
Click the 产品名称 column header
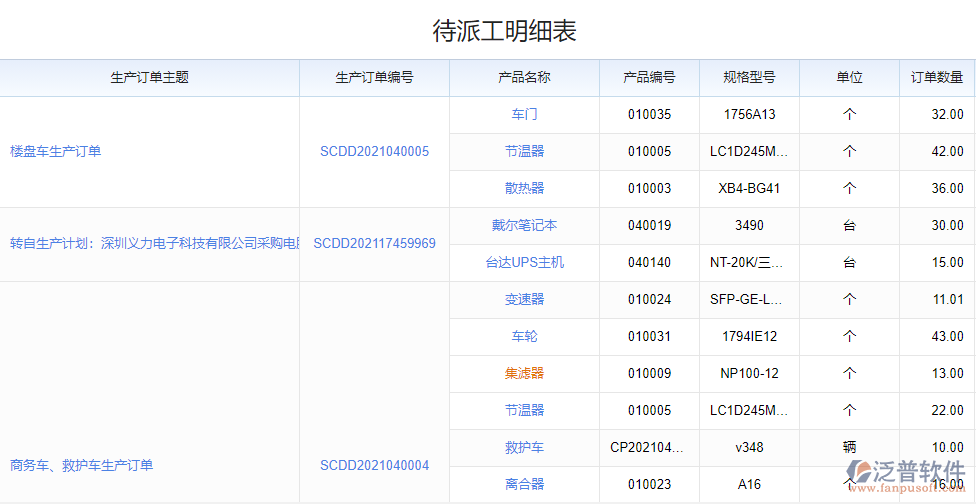(x=524, y=78)
